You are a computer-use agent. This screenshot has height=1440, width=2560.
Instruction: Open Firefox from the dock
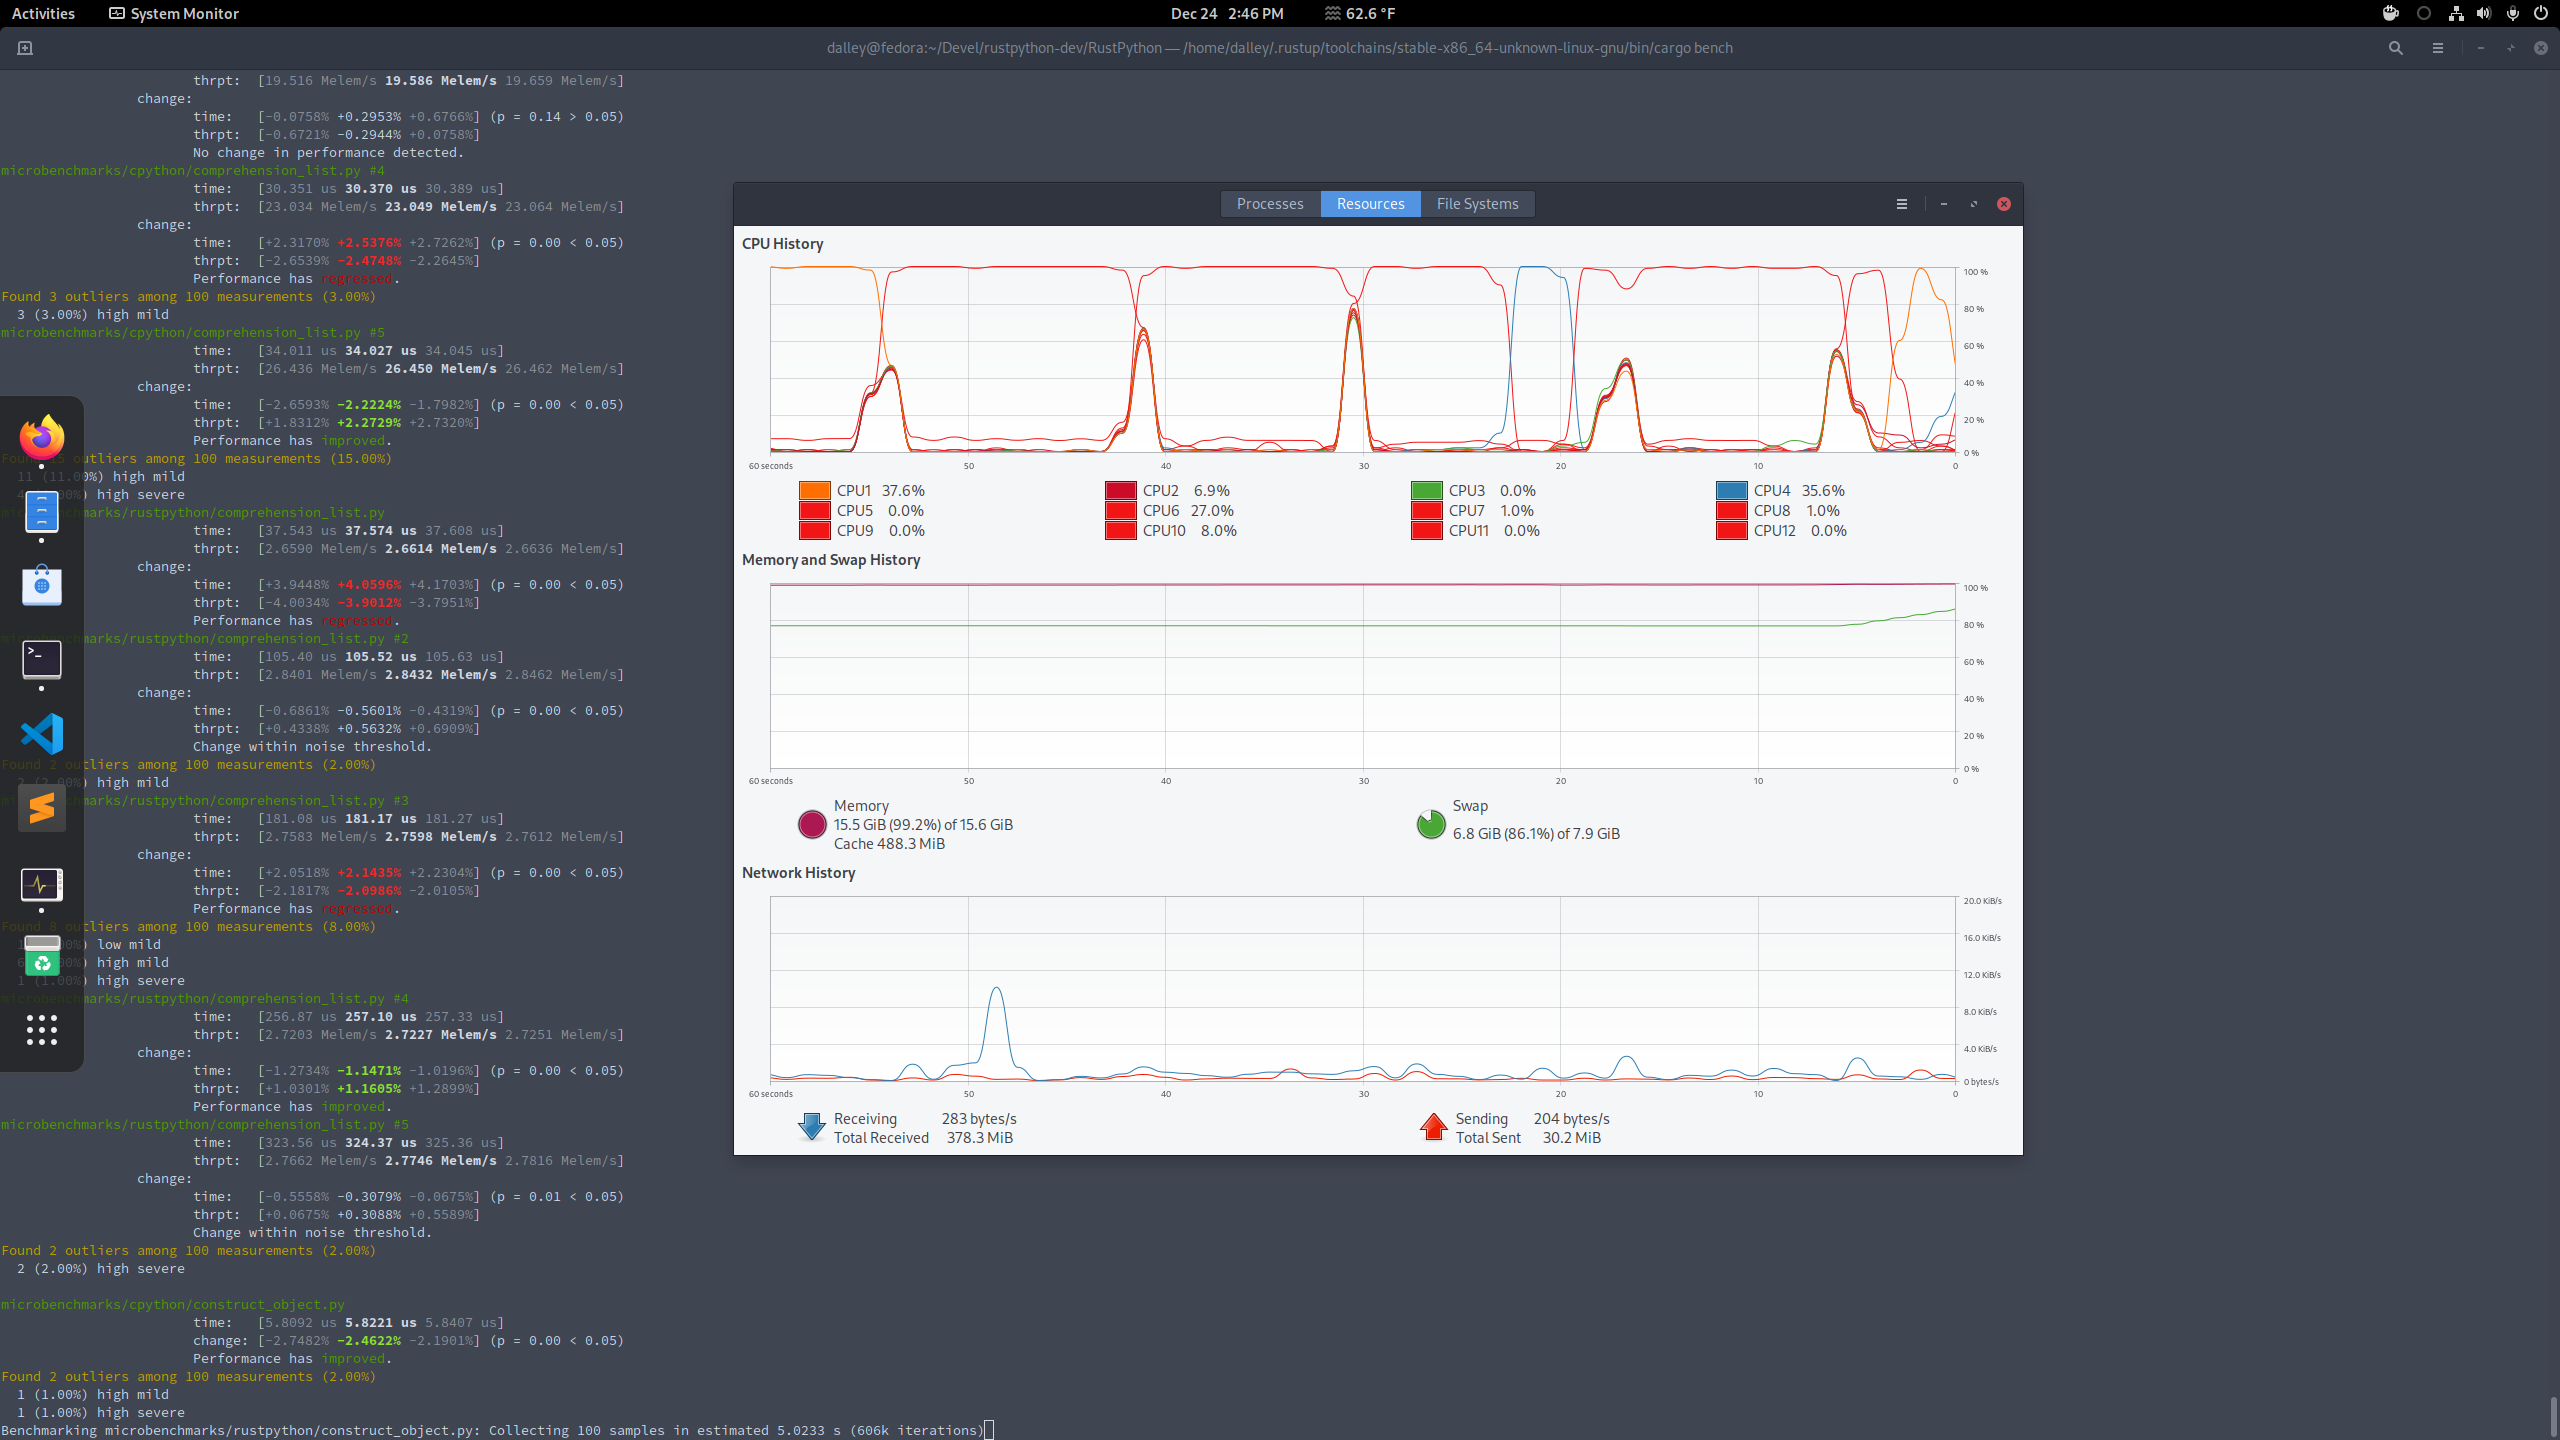click(42, 437)
